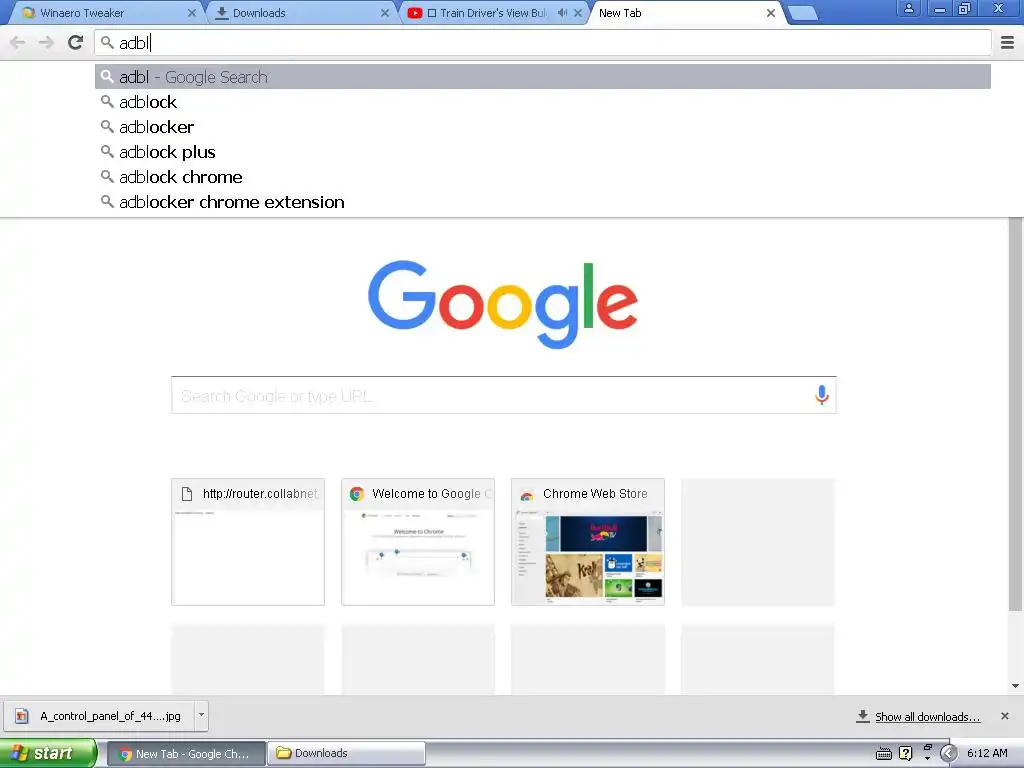
Task: Click the page vertical scrollbar
Action: click(x=1015, y=415)
